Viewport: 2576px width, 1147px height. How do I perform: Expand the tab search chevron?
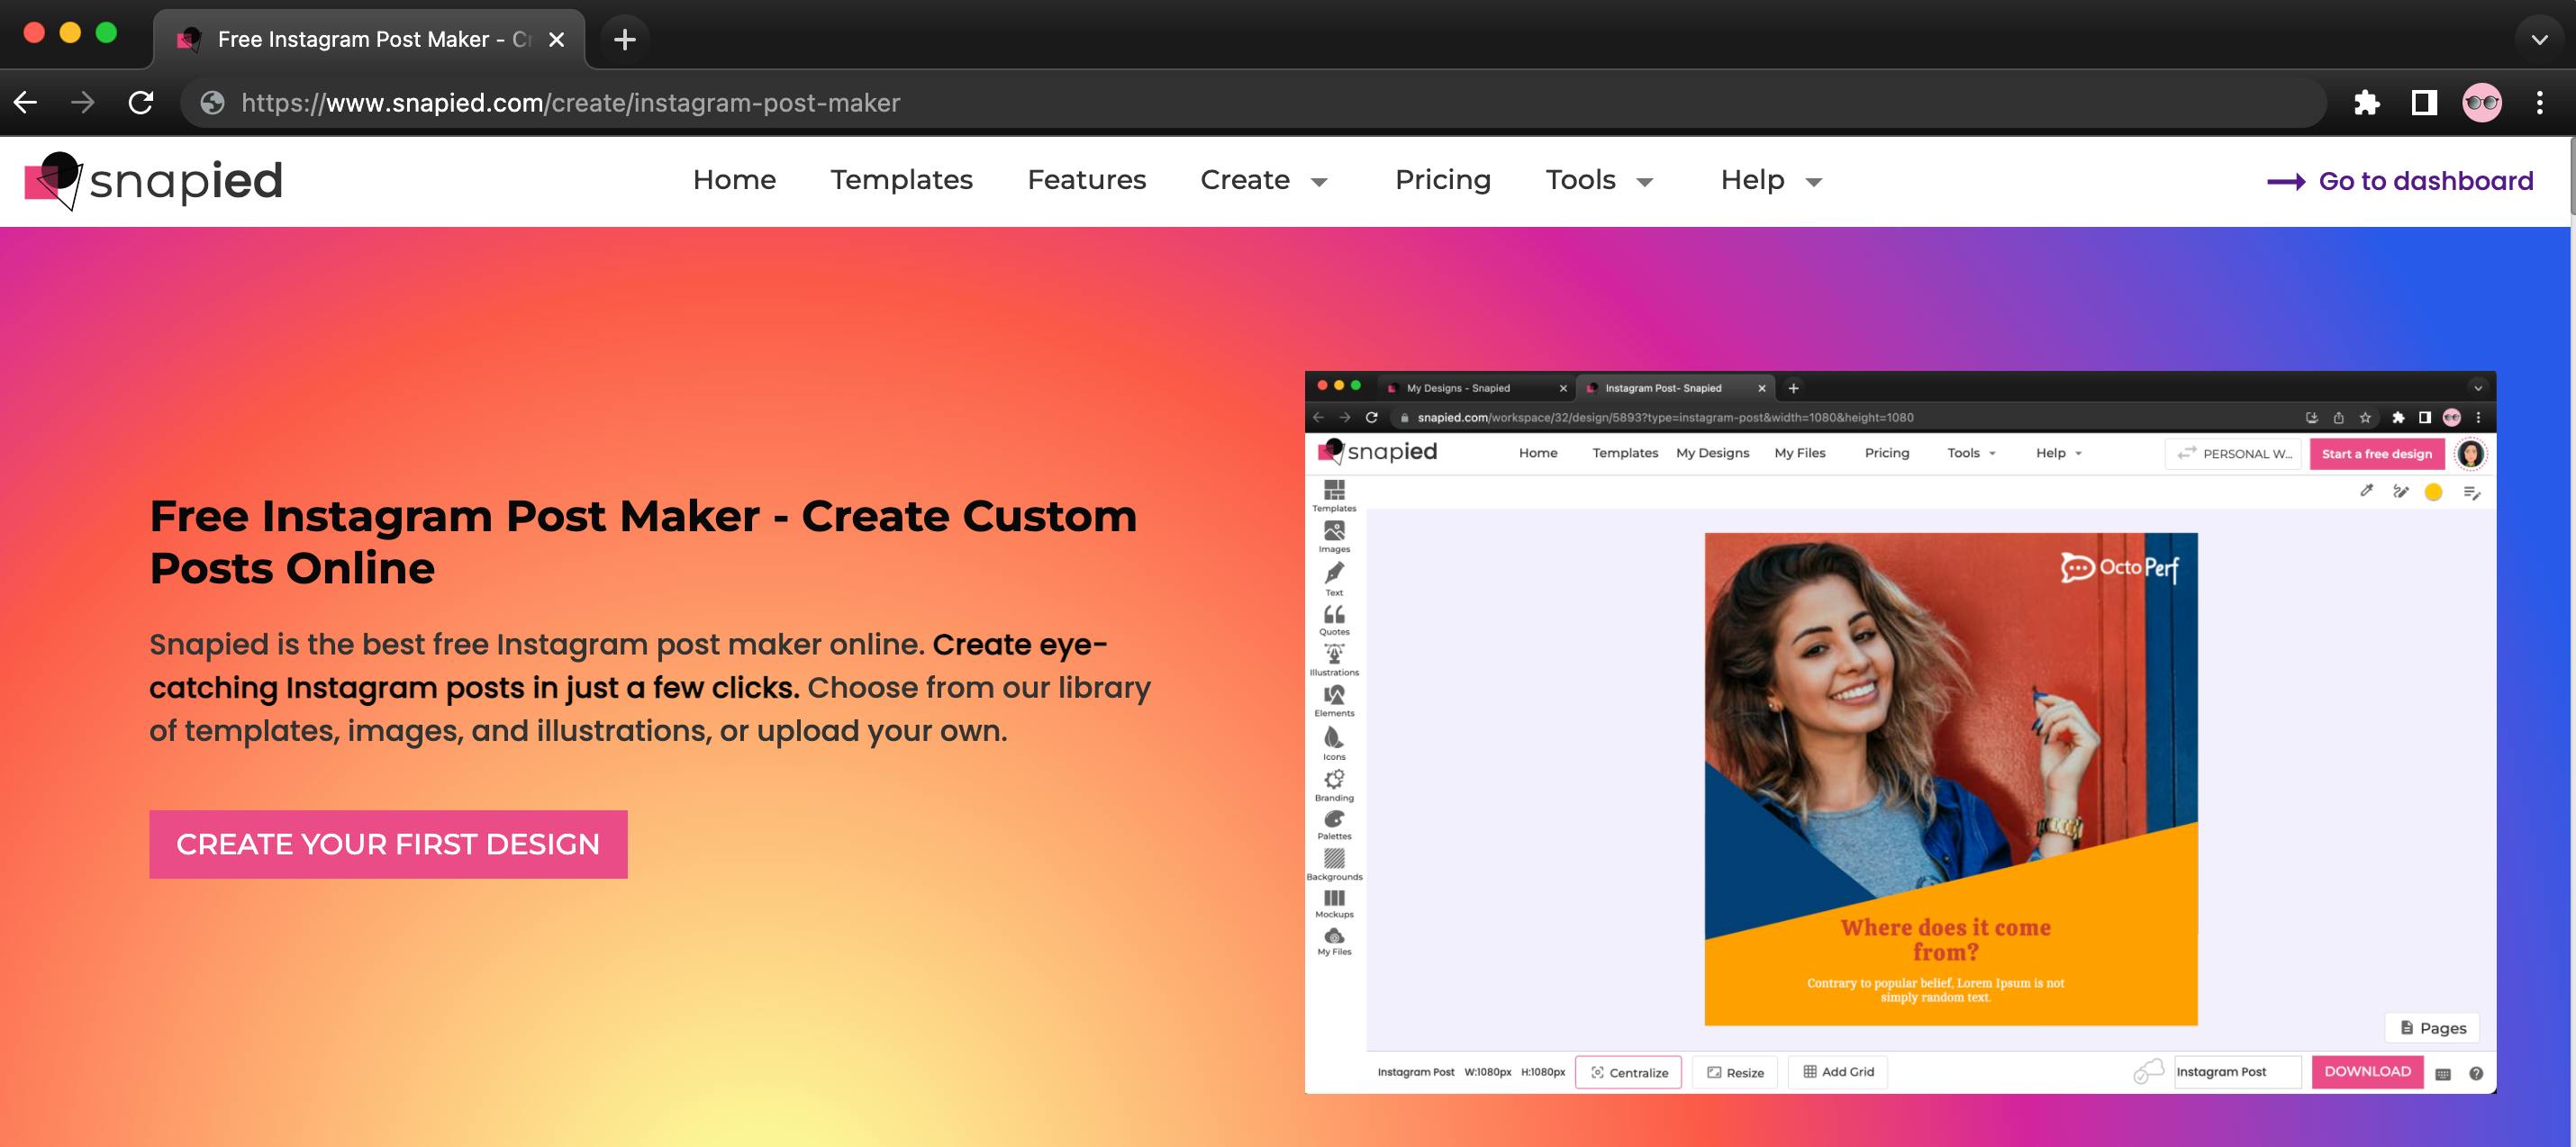(x=2539, y=40)
